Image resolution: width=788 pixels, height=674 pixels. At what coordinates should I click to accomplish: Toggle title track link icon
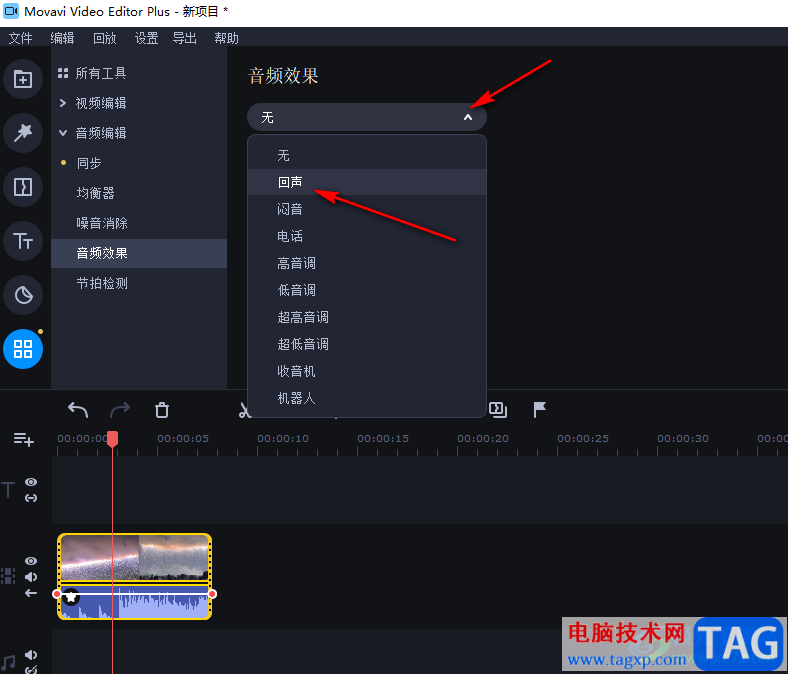coord(31,498)
